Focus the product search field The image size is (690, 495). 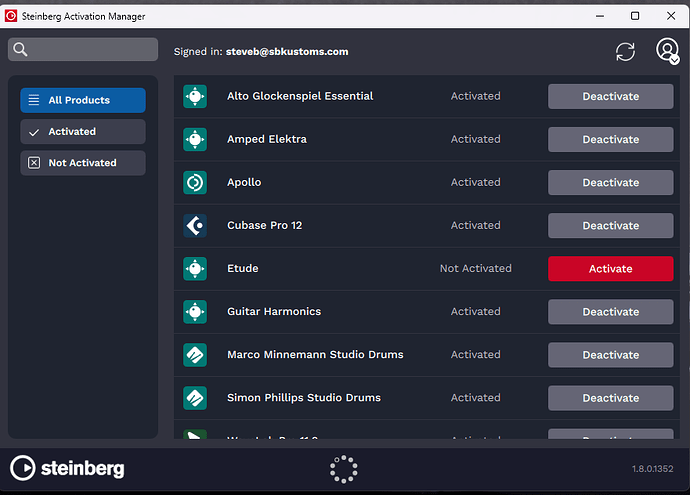click(x=83, y=49)
